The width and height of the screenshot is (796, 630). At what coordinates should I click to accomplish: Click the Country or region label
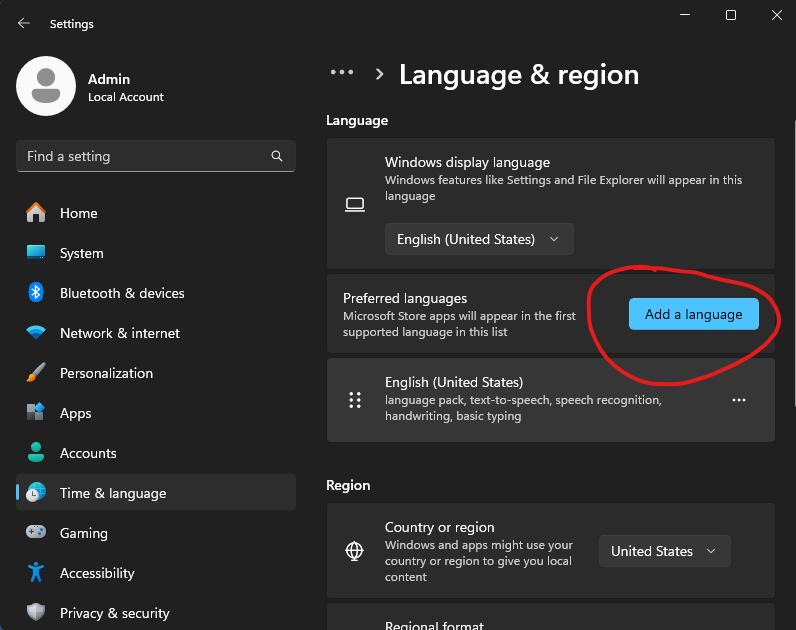pyautogui.click(x=439, y=527)
